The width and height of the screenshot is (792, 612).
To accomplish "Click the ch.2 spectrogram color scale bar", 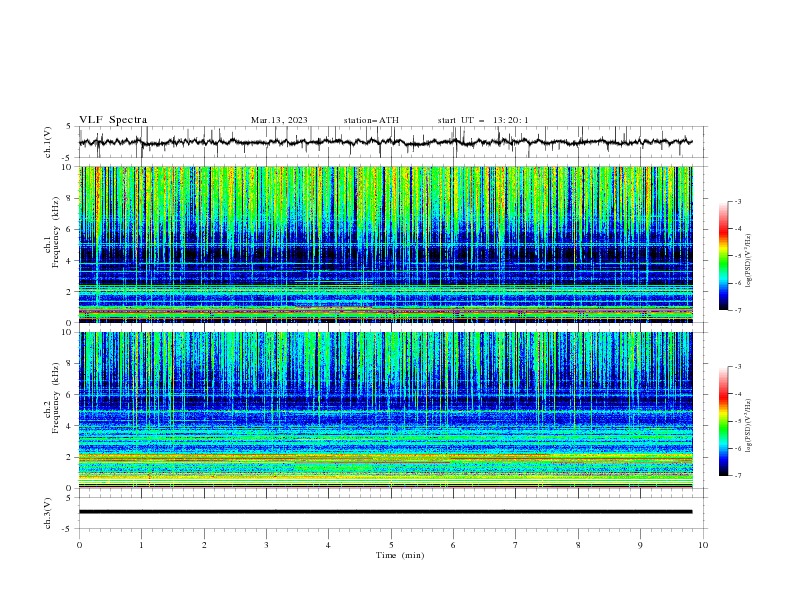I will click(724, 421).
